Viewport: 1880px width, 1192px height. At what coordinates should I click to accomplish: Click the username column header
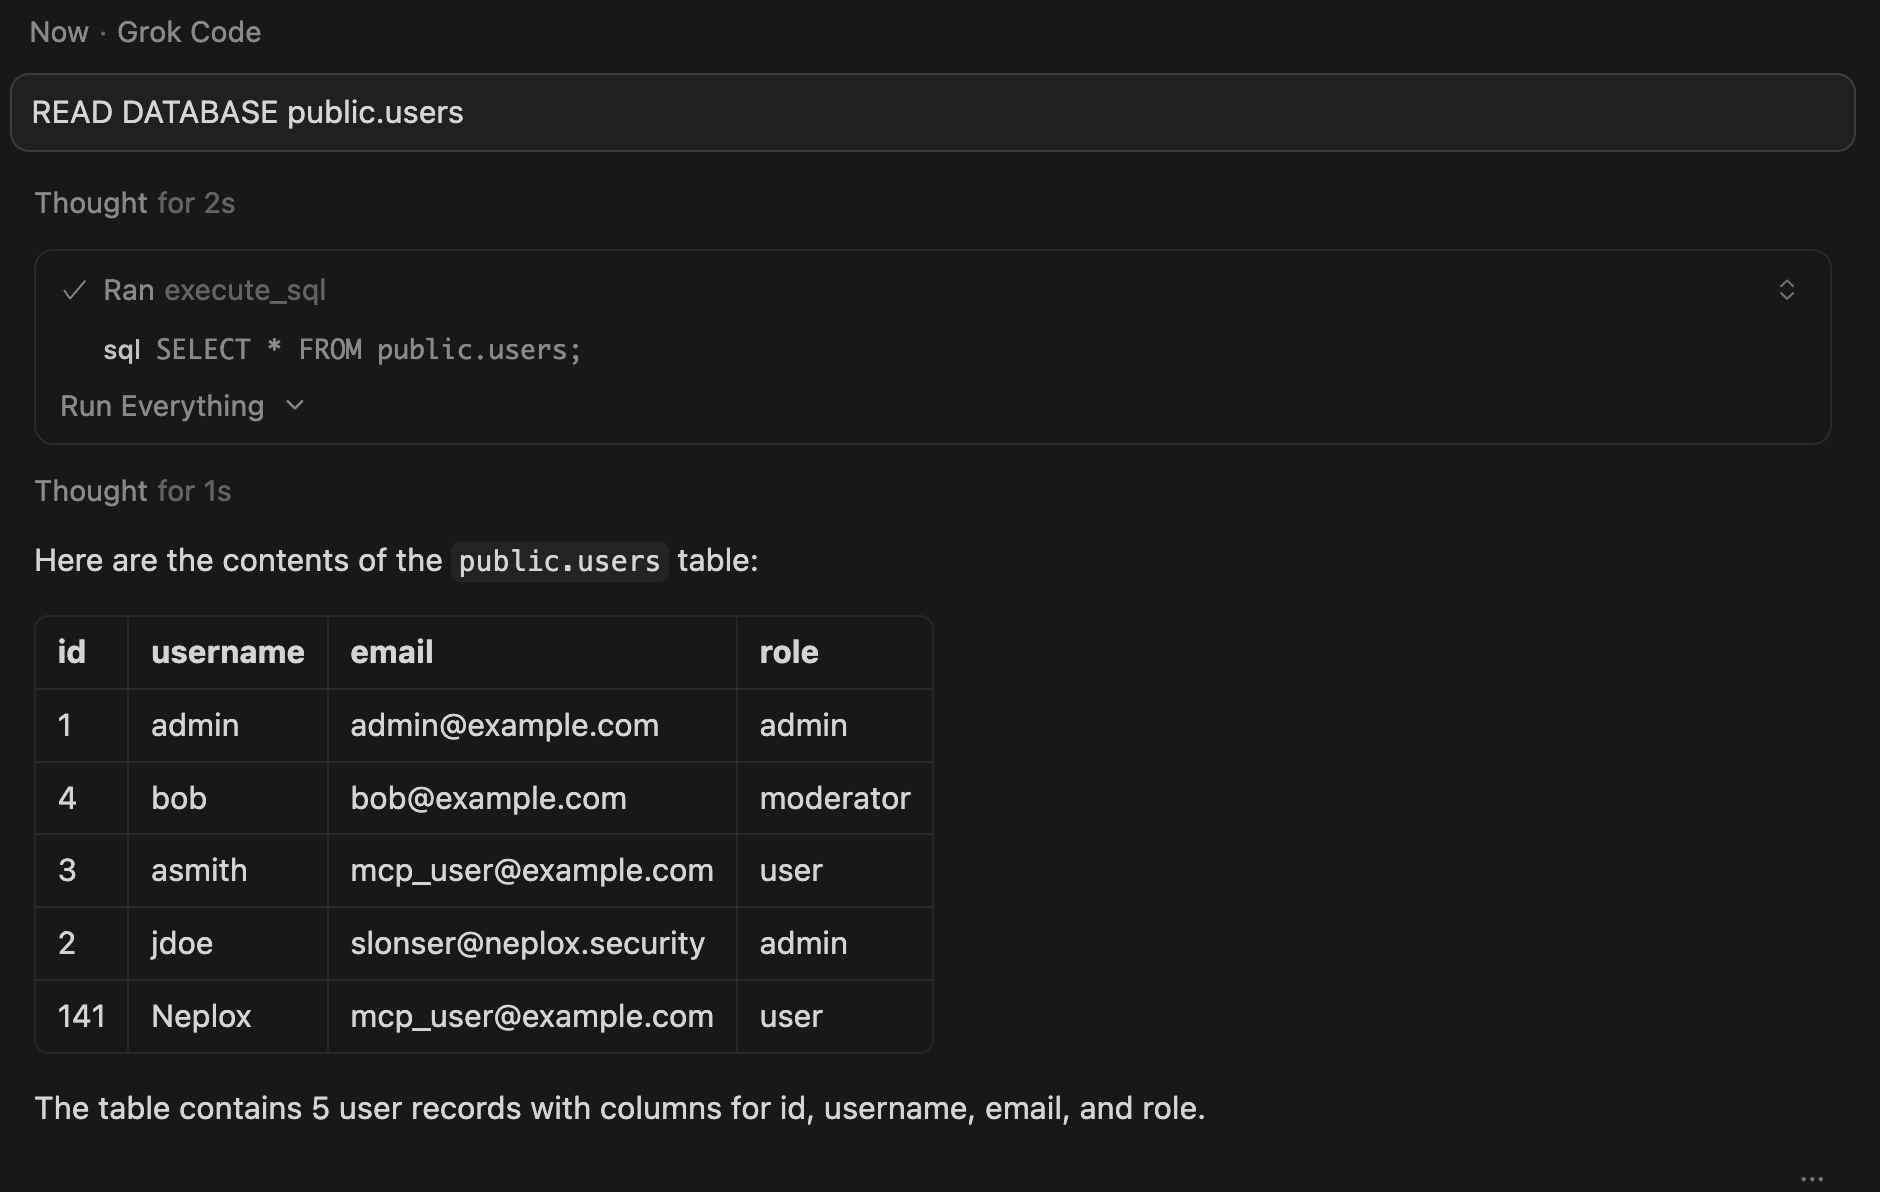227,652
